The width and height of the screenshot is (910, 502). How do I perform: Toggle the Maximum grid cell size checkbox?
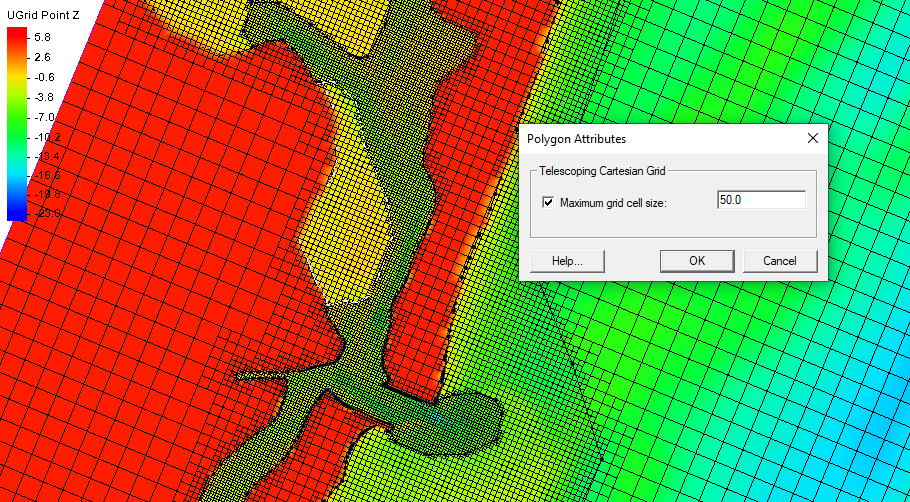click(x=547, y=203)
